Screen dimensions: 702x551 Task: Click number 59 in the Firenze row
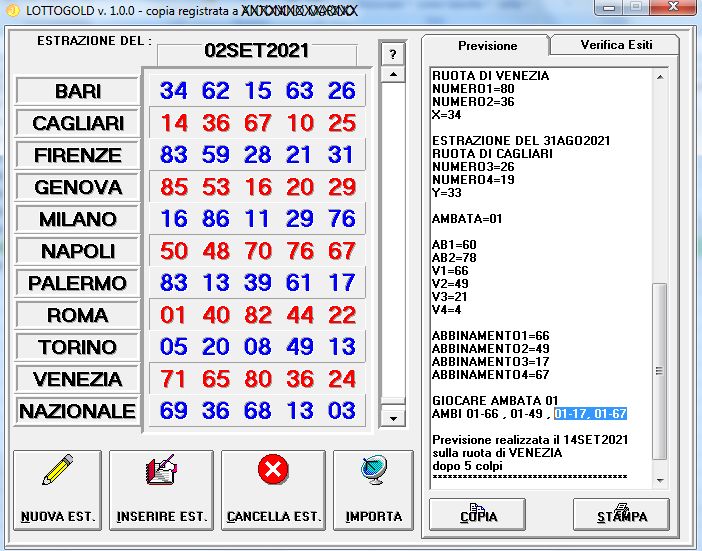click(x=215, y=154)
